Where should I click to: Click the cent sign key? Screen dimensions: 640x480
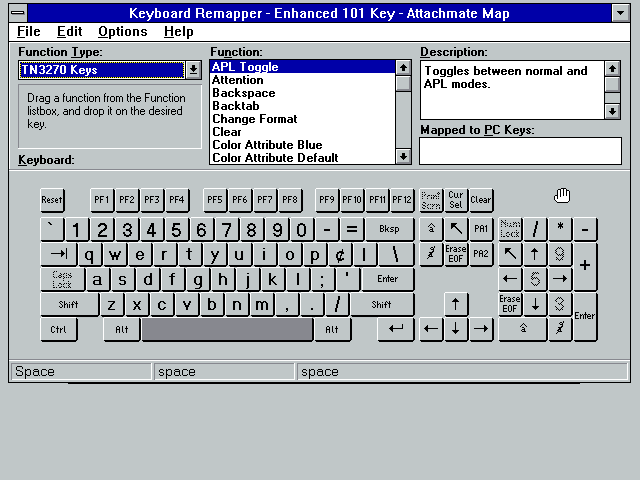coord(340,254)
